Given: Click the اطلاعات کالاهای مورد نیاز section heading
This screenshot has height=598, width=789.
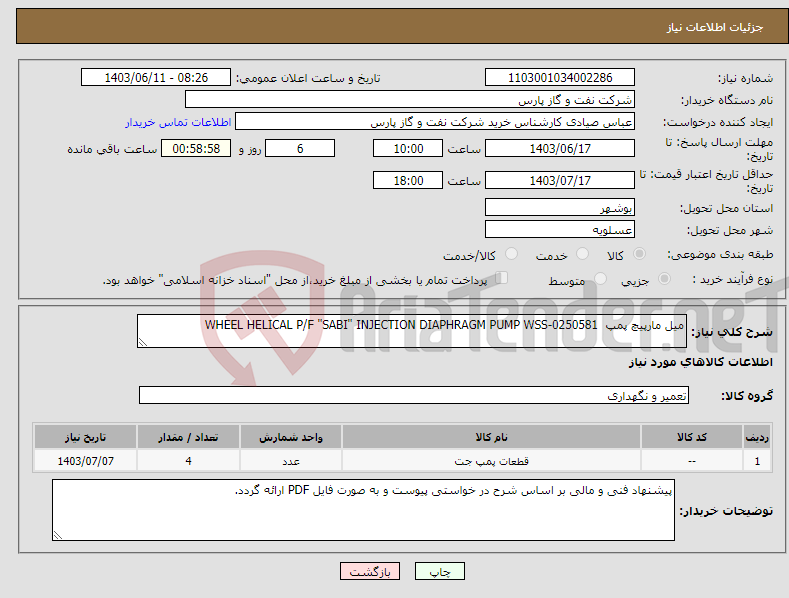Looking at the screenshot, I should (700, 362).
